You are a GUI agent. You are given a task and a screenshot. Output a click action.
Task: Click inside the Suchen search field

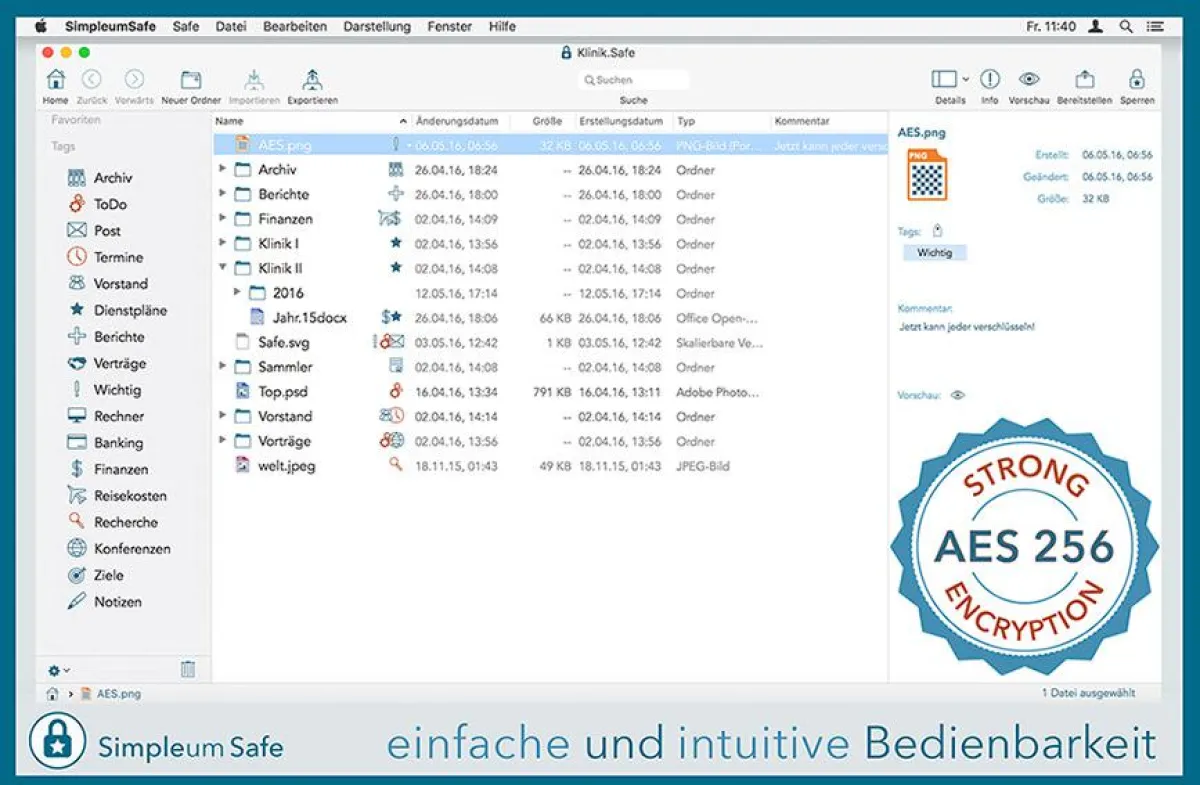click(x=634, y=79)
